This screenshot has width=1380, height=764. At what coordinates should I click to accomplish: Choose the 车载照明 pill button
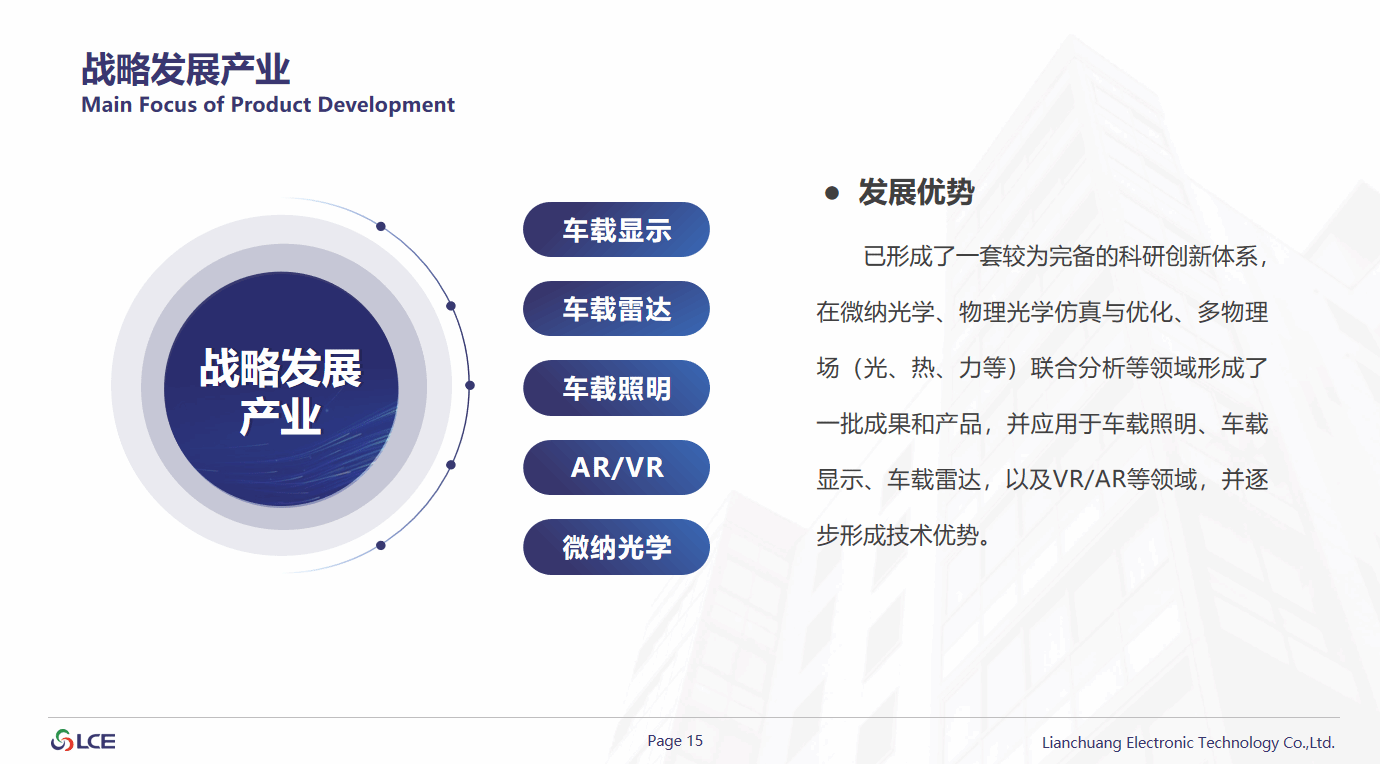(616, 388)
